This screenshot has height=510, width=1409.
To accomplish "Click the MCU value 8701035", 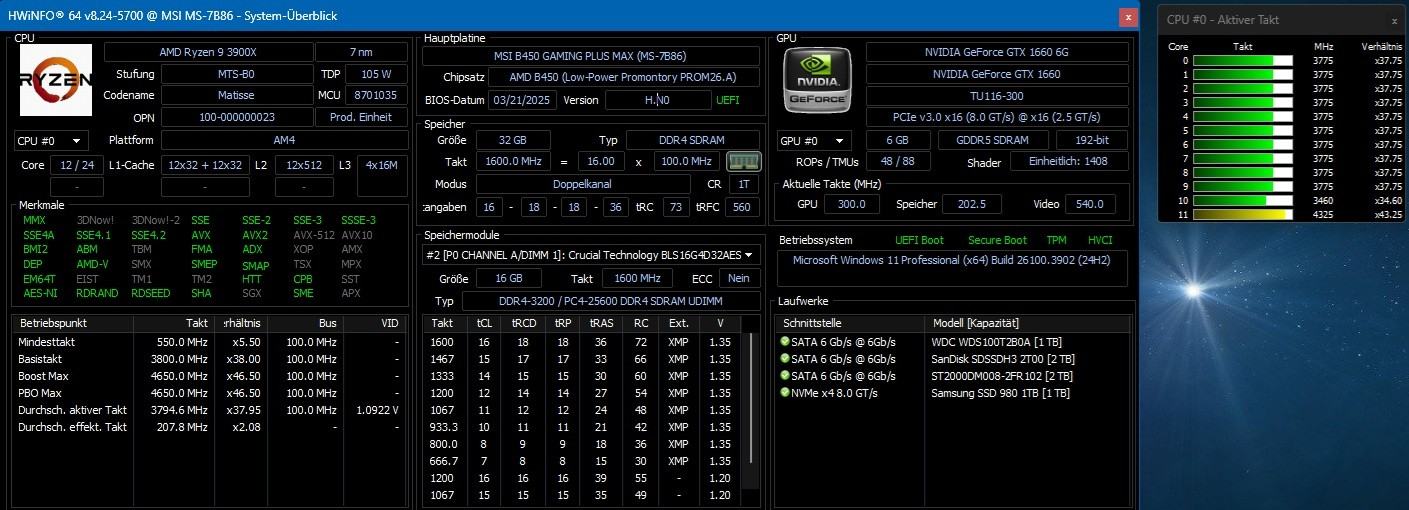I will pyautogui.click(x=376, y=96).
